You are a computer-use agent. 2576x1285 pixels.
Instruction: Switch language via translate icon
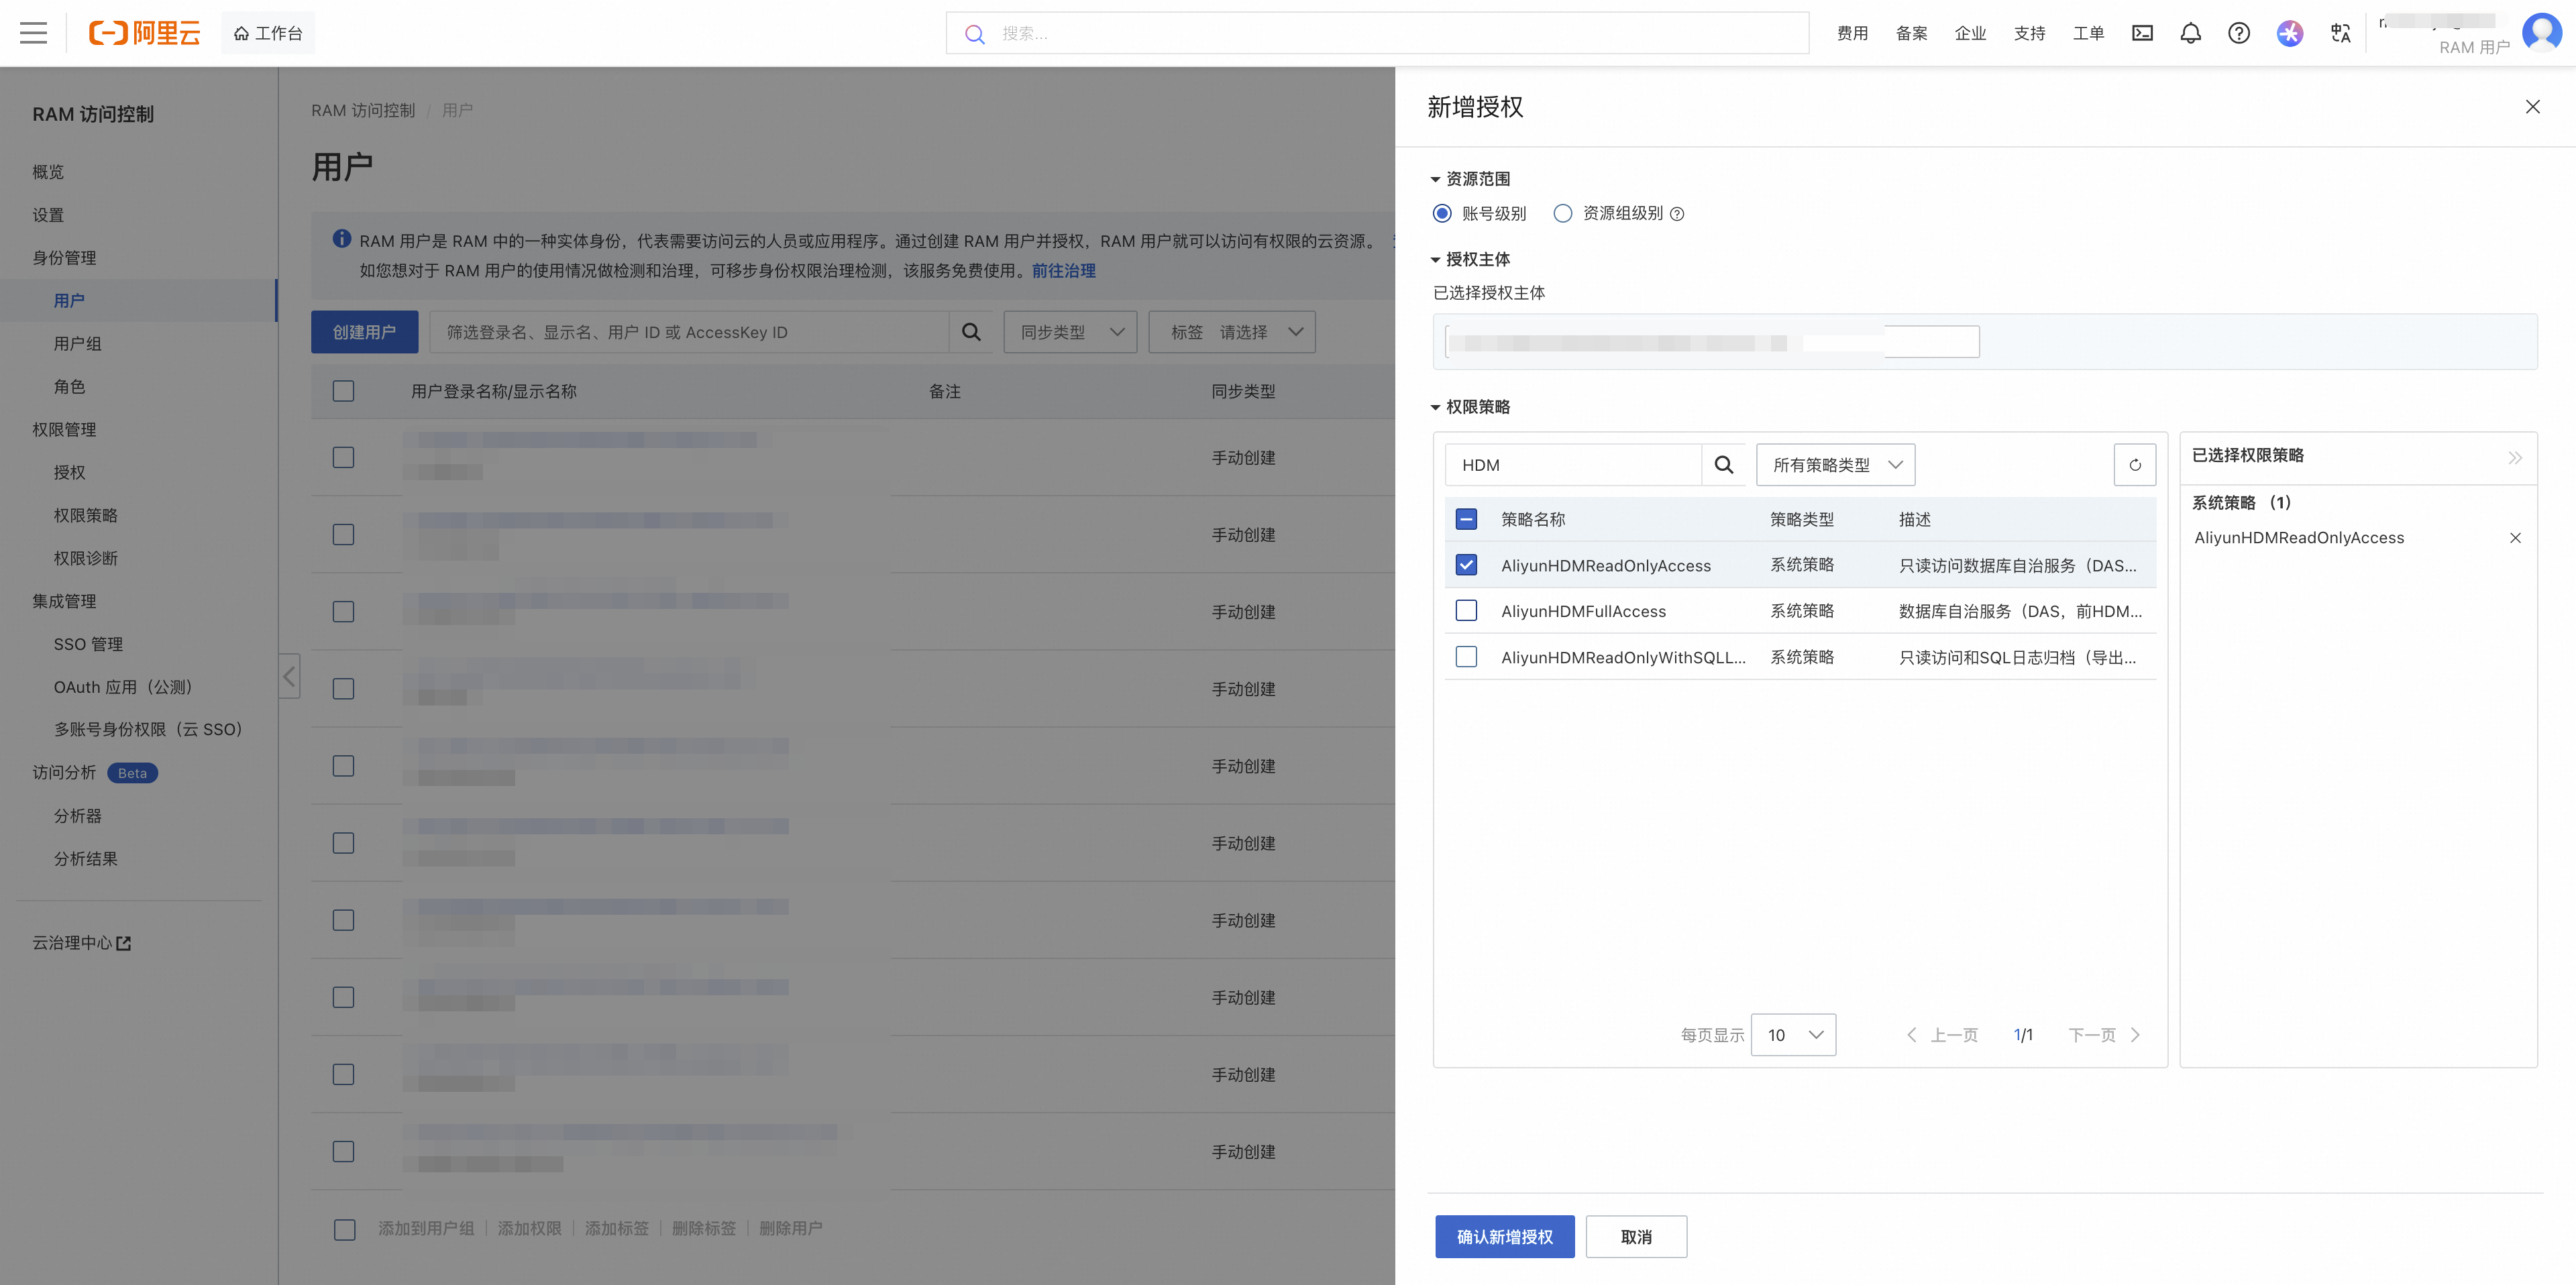pyautogui.click(x=2340, y=33)
